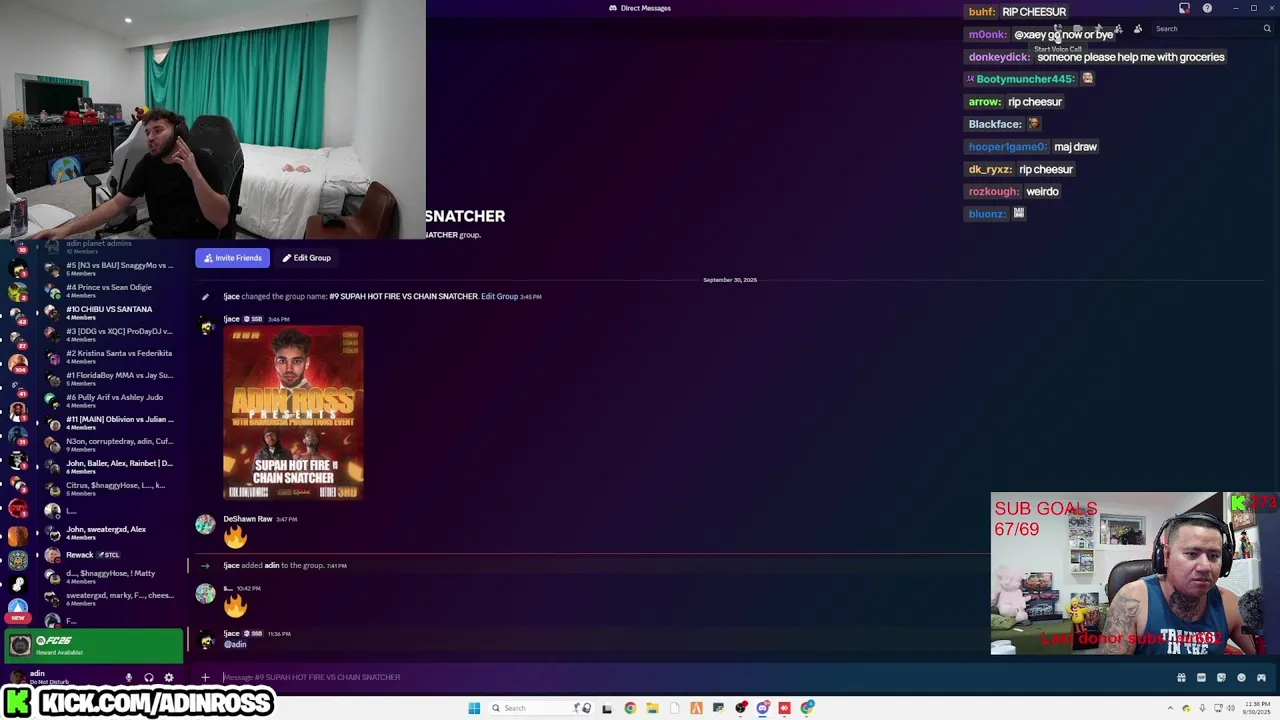The image size is (1280, 720).
Task: Open the Discord inbox icon in title bar
Action: click(x=1185, y=8)
